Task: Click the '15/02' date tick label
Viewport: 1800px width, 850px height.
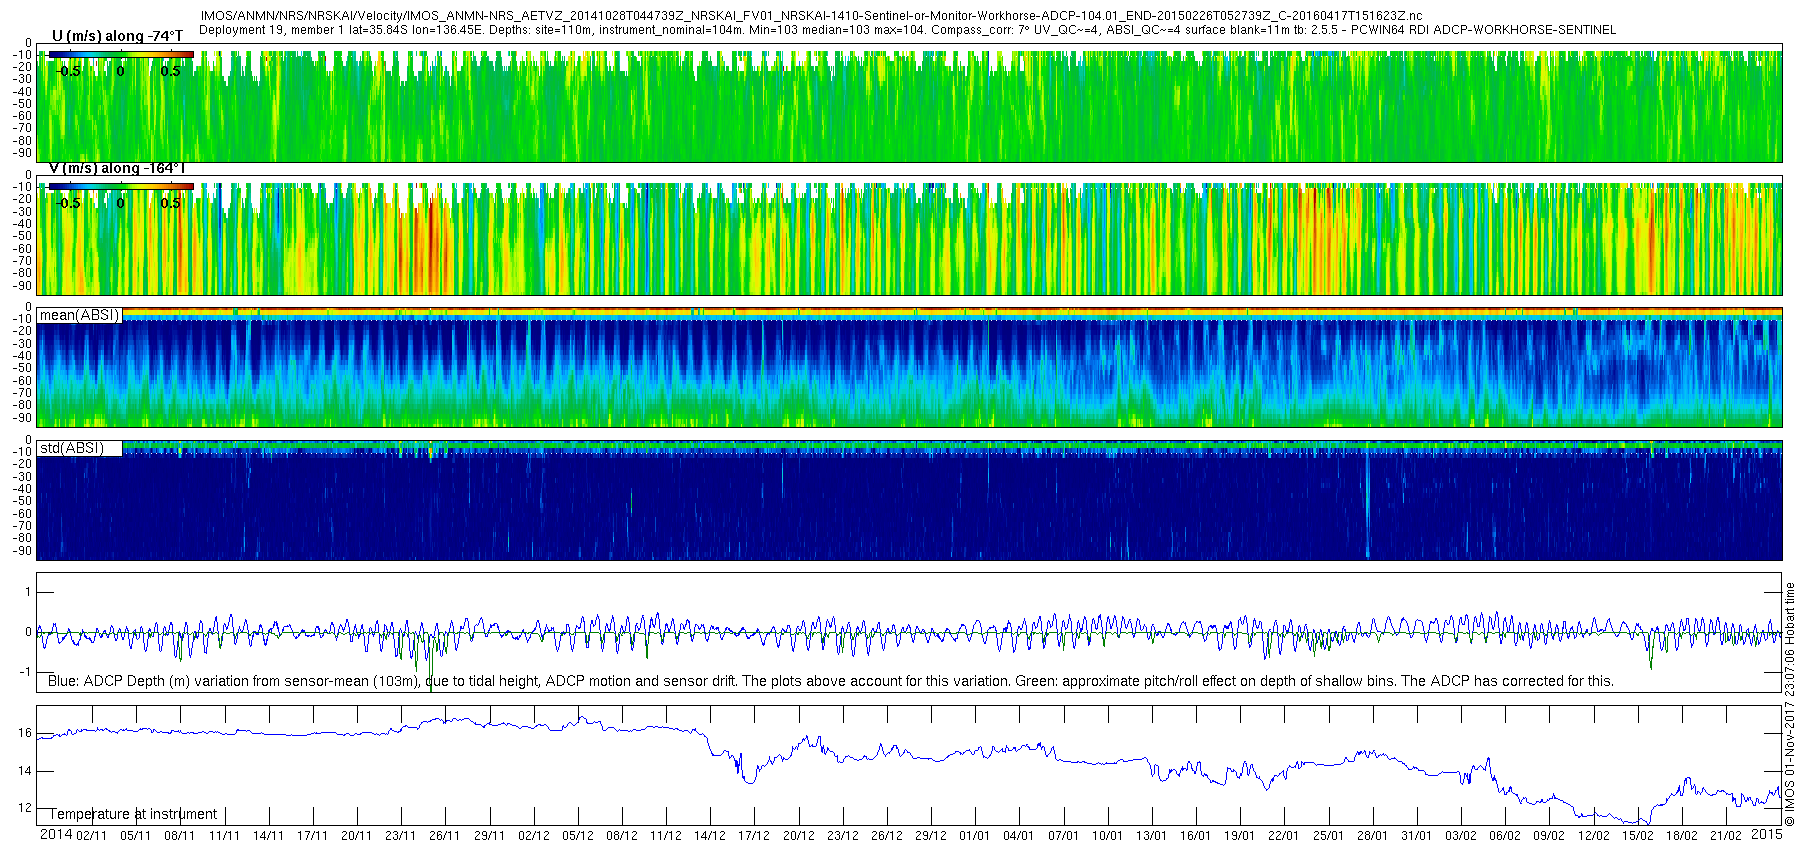Action: tap(1638, 836)
